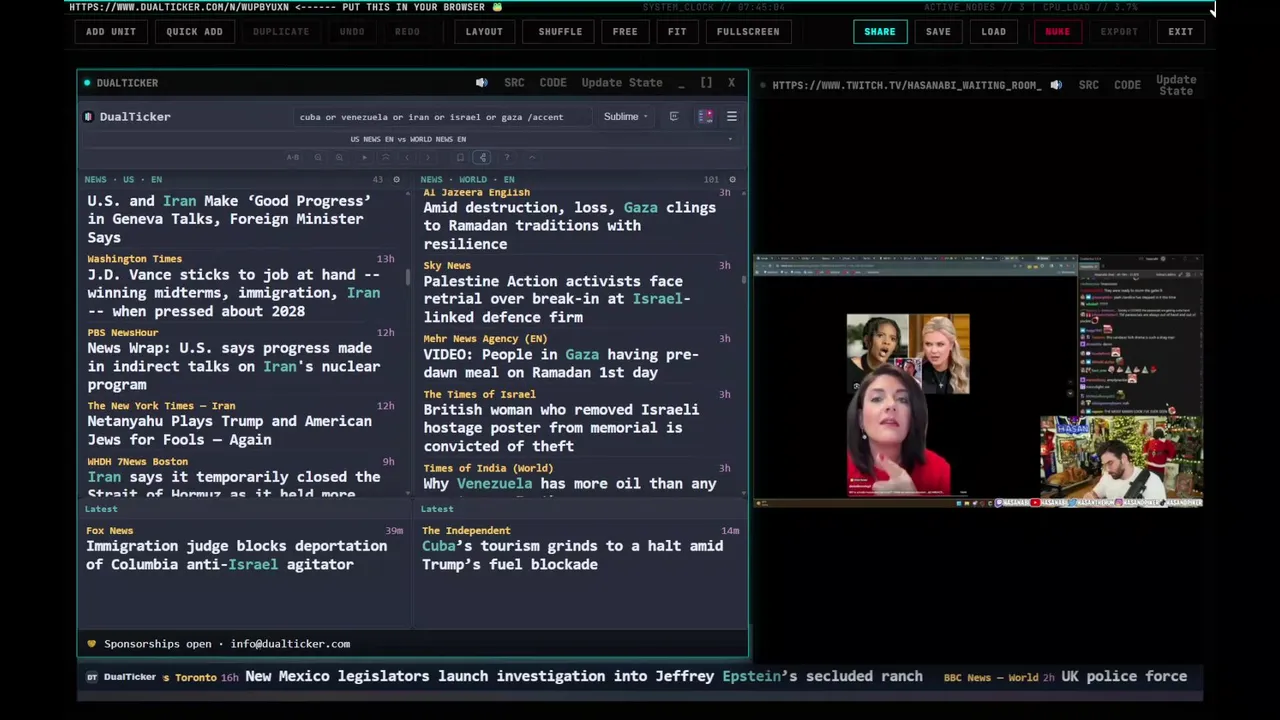Viewport: 1280px width, 720px height.
Task: Select the FIT layout option
Action: tap(677, 31)
